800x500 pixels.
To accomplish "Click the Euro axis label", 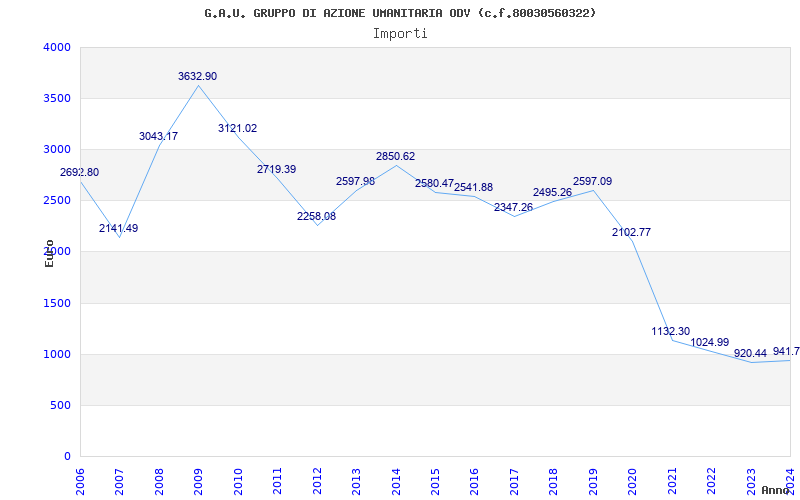I will (x=49, y=253).
